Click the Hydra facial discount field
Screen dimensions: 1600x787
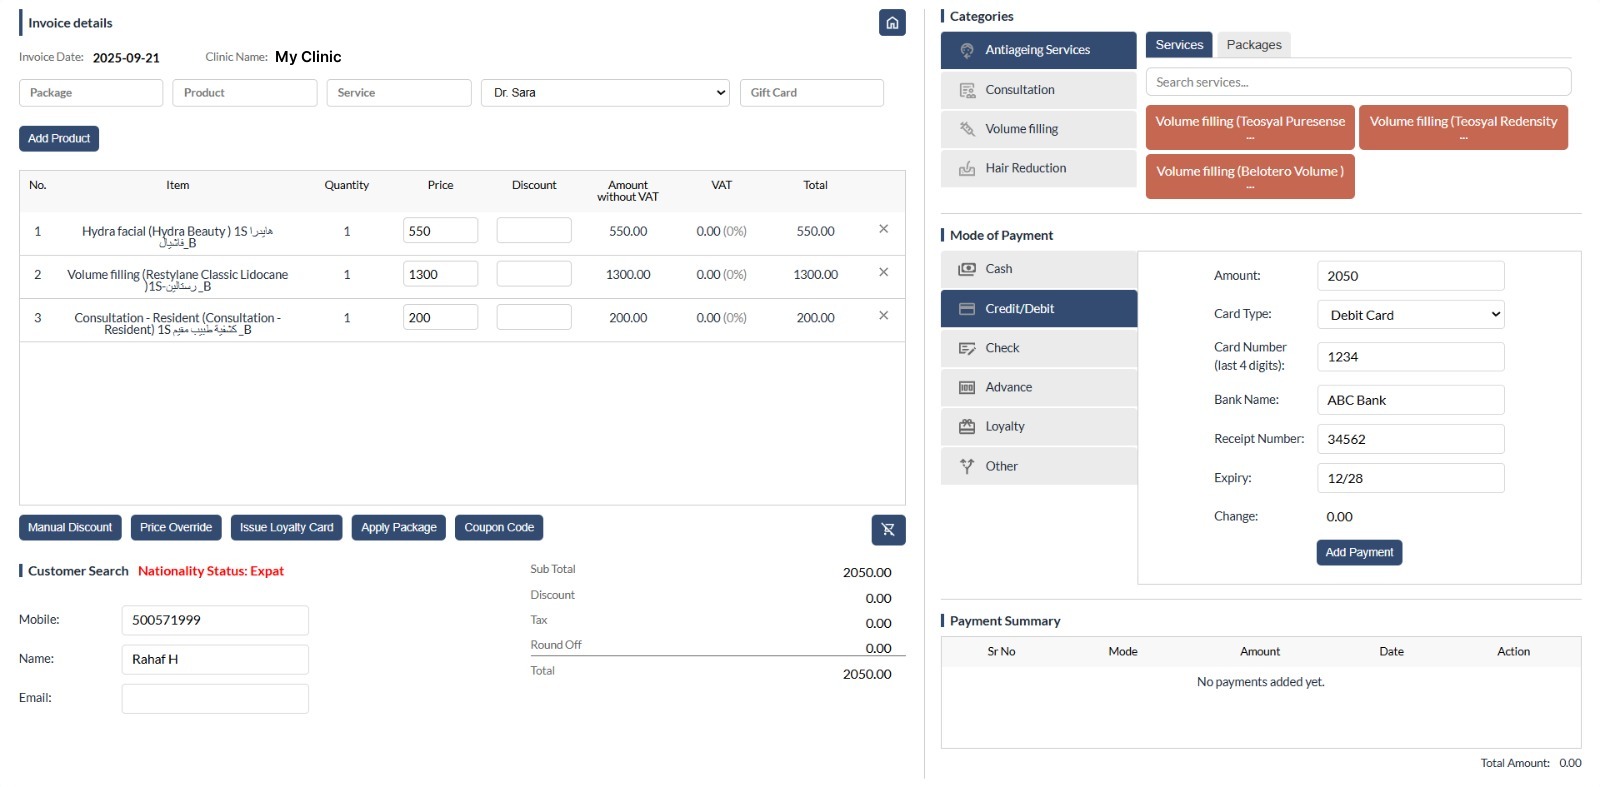click(534, 231)
